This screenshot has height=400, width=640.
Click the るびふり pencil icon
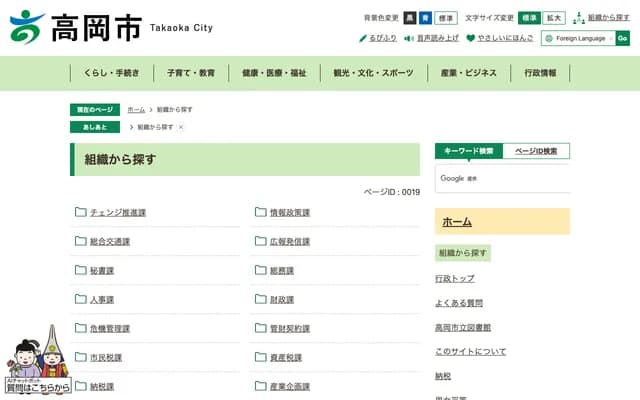[362, 38]
